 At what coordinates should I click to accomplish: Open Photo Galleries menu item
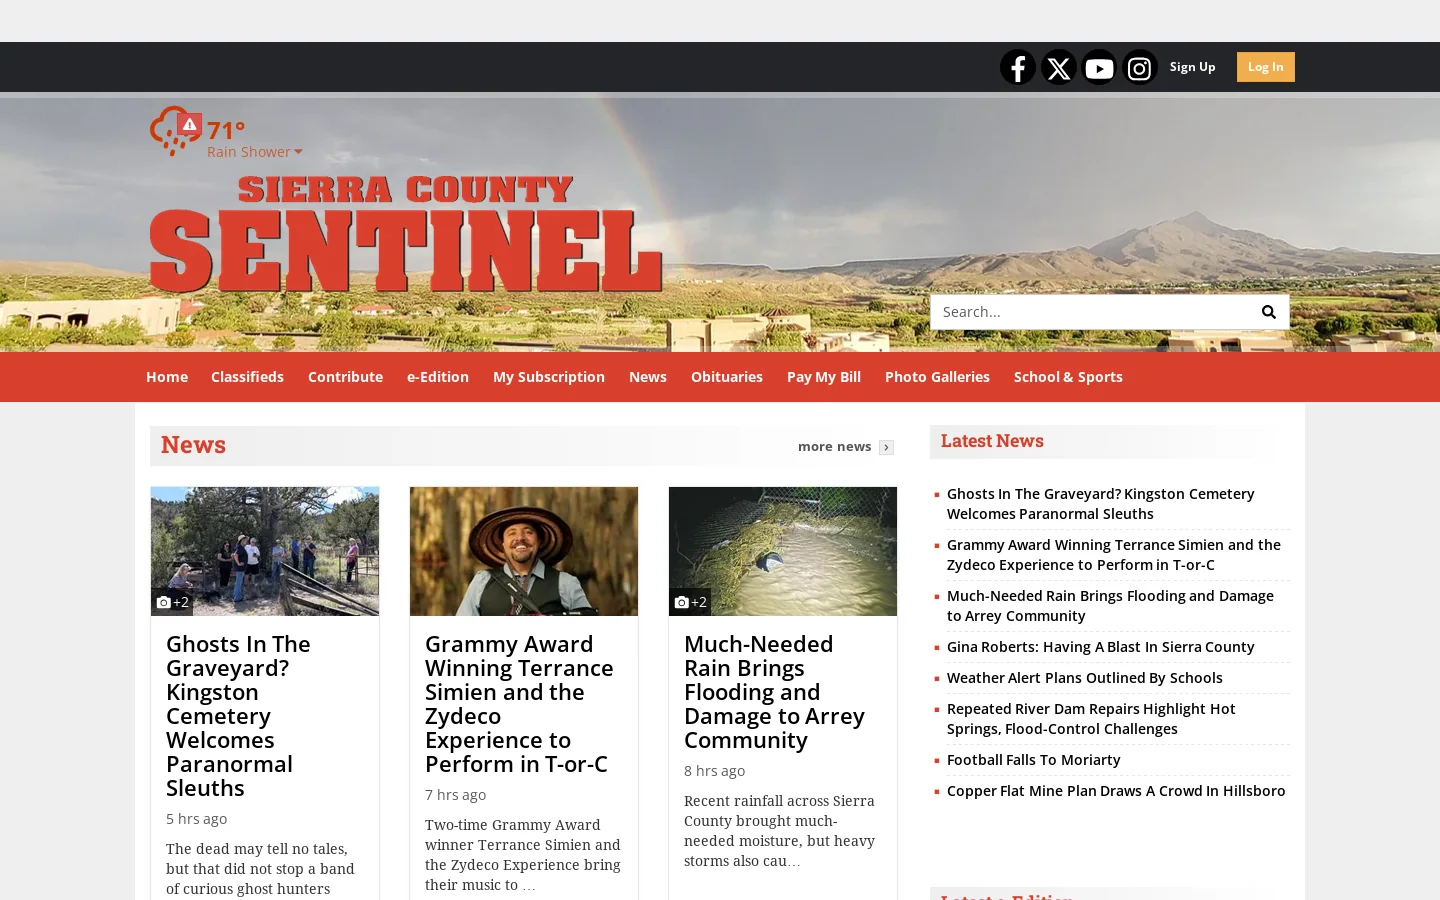(937, 377)
